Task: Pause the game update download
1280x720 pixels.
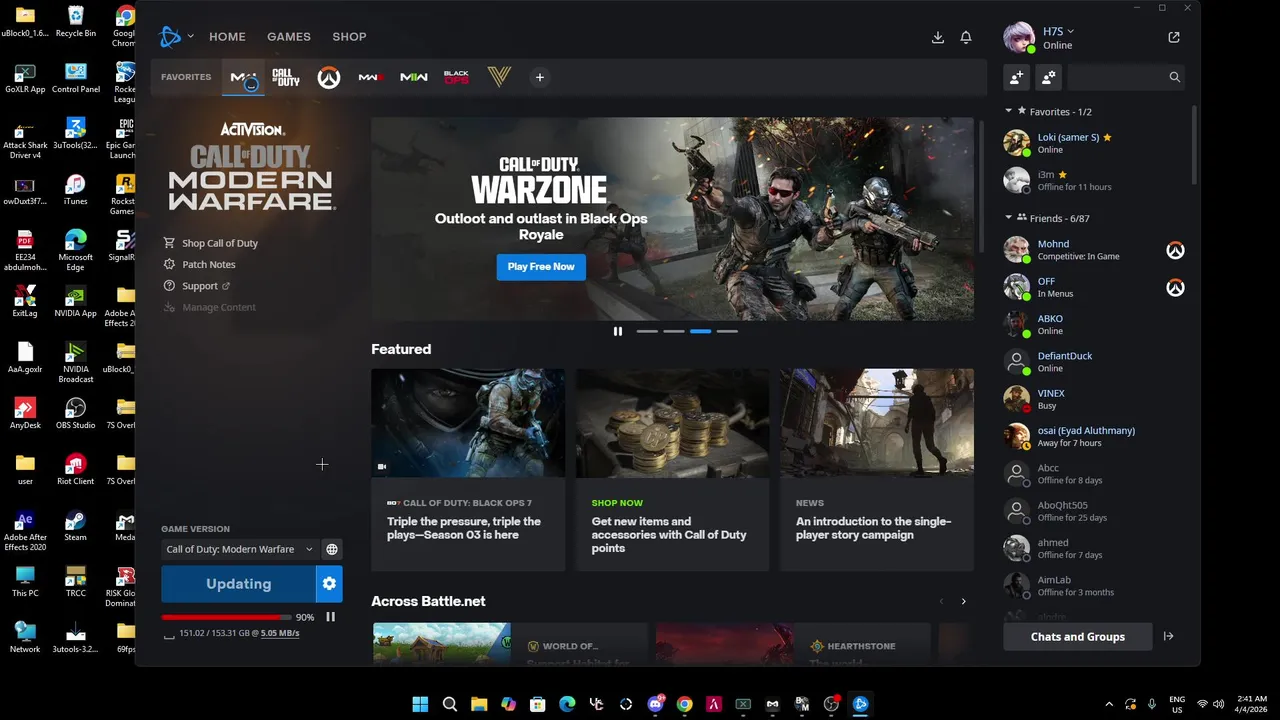Action: coord(330,617)
